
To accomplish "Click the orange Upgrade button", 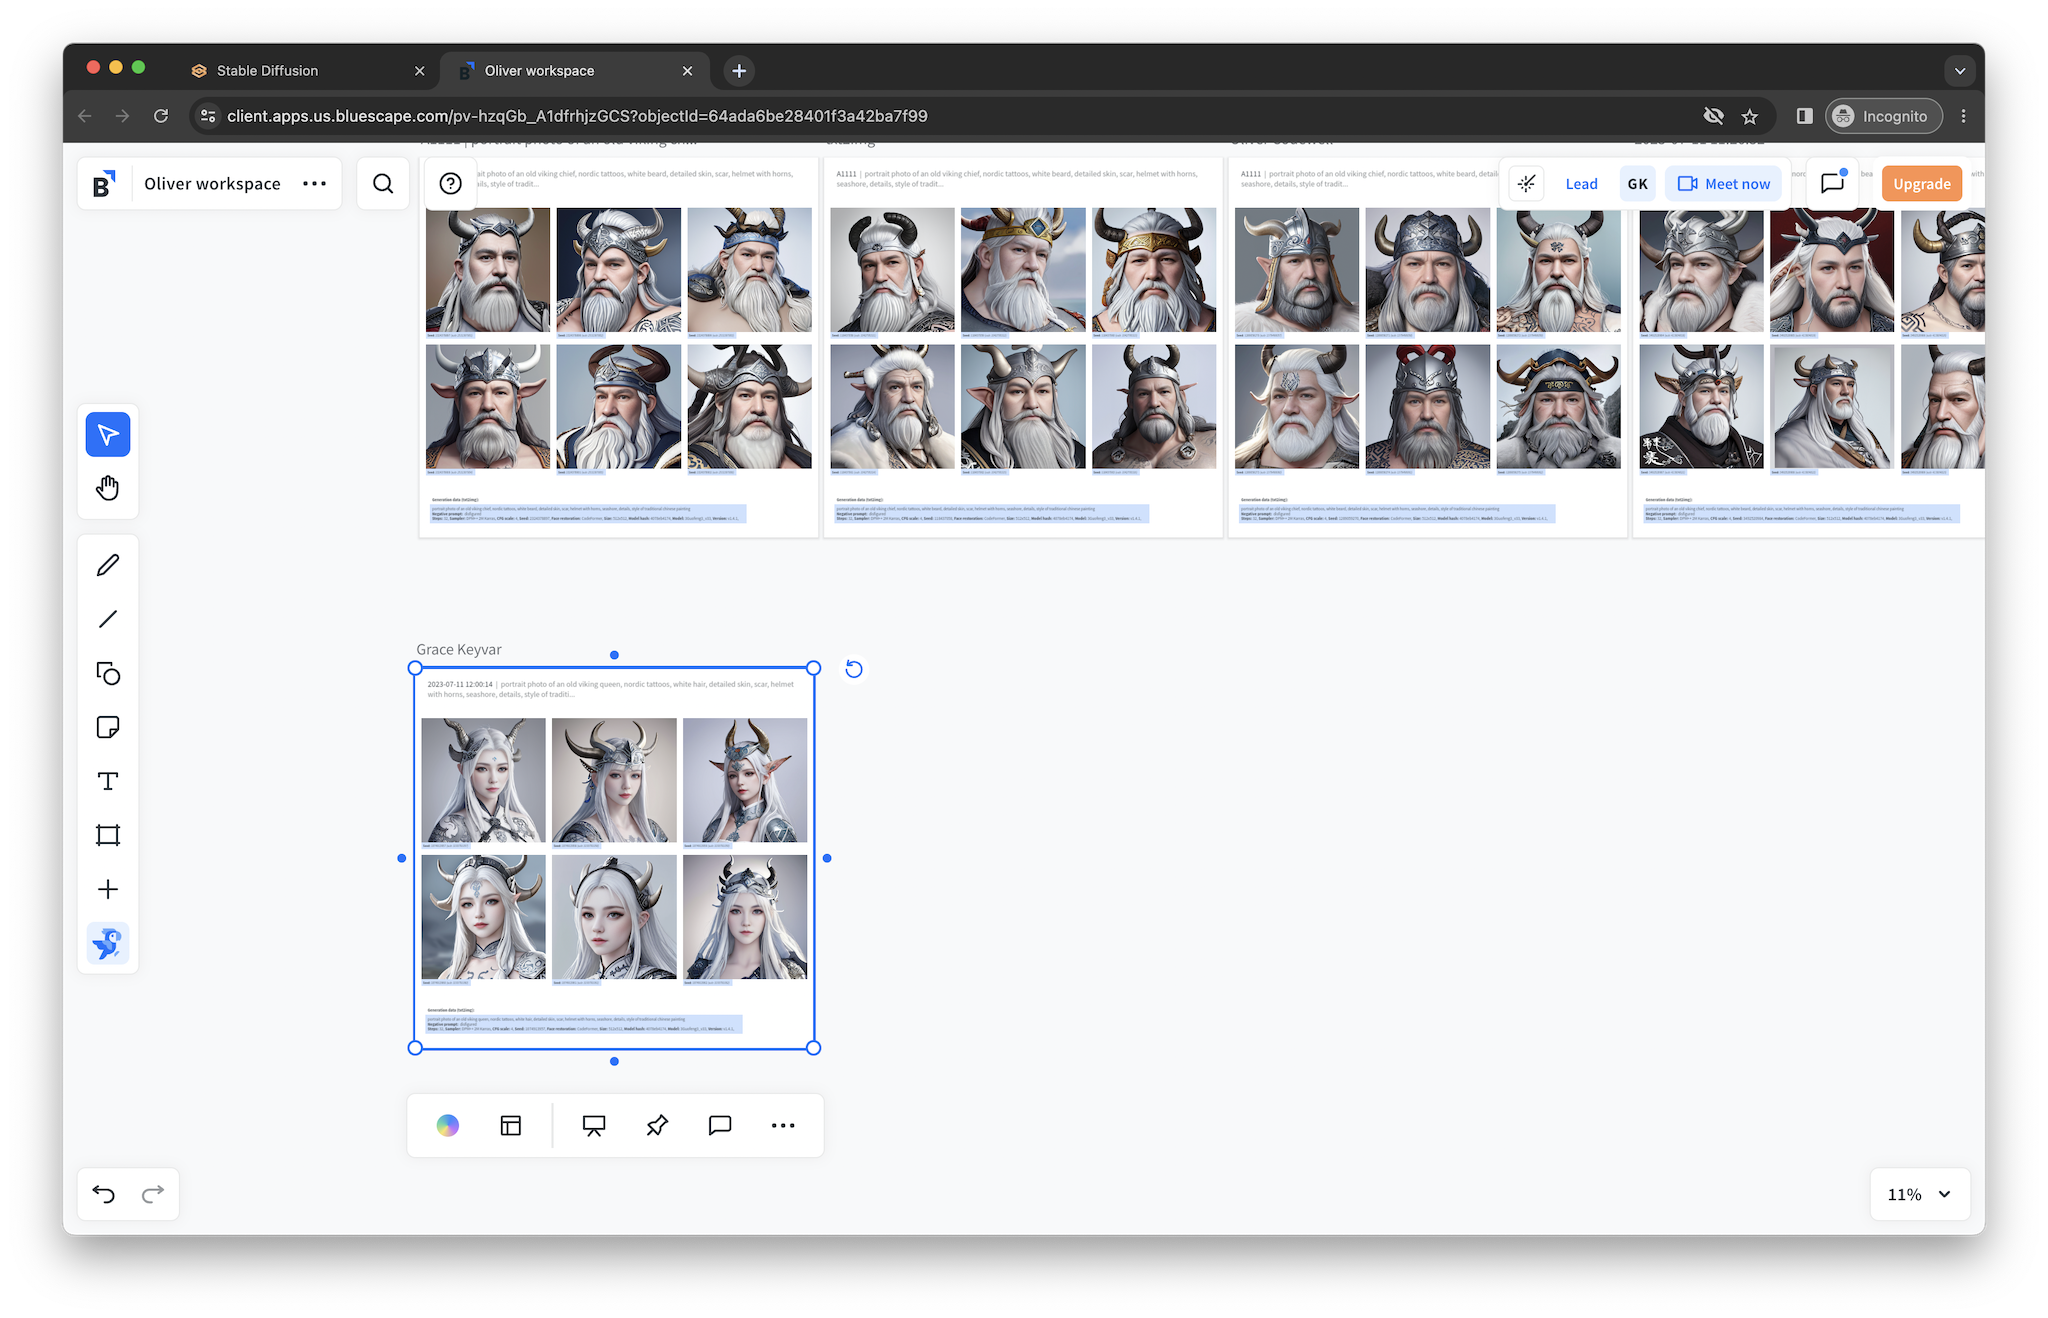I will tap(1921, 184).
